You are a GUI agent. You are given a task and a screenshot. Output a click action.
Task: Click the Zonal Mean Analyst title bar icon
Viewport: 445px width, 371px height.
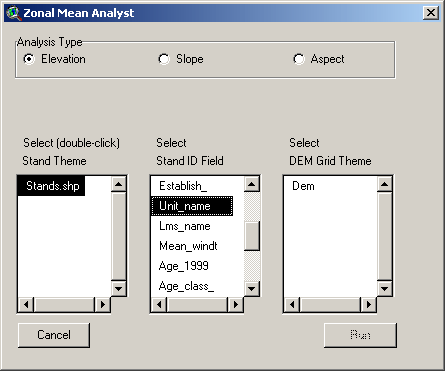click(x=13, y=13)
